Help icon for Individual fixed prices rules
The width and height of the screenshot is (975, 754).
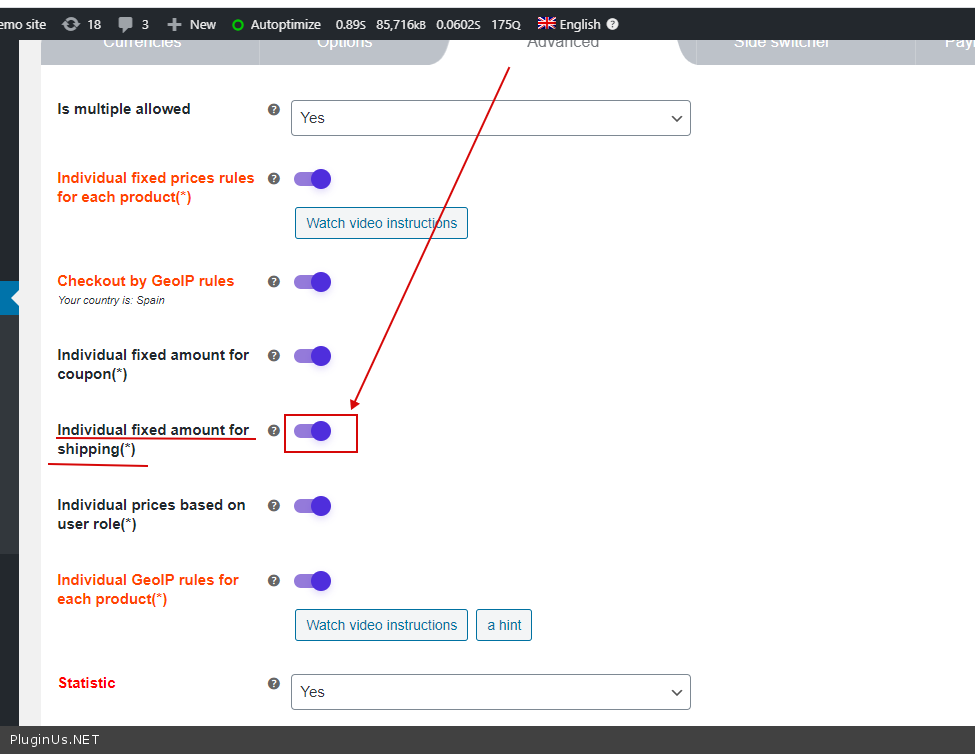tap(274, 178)
